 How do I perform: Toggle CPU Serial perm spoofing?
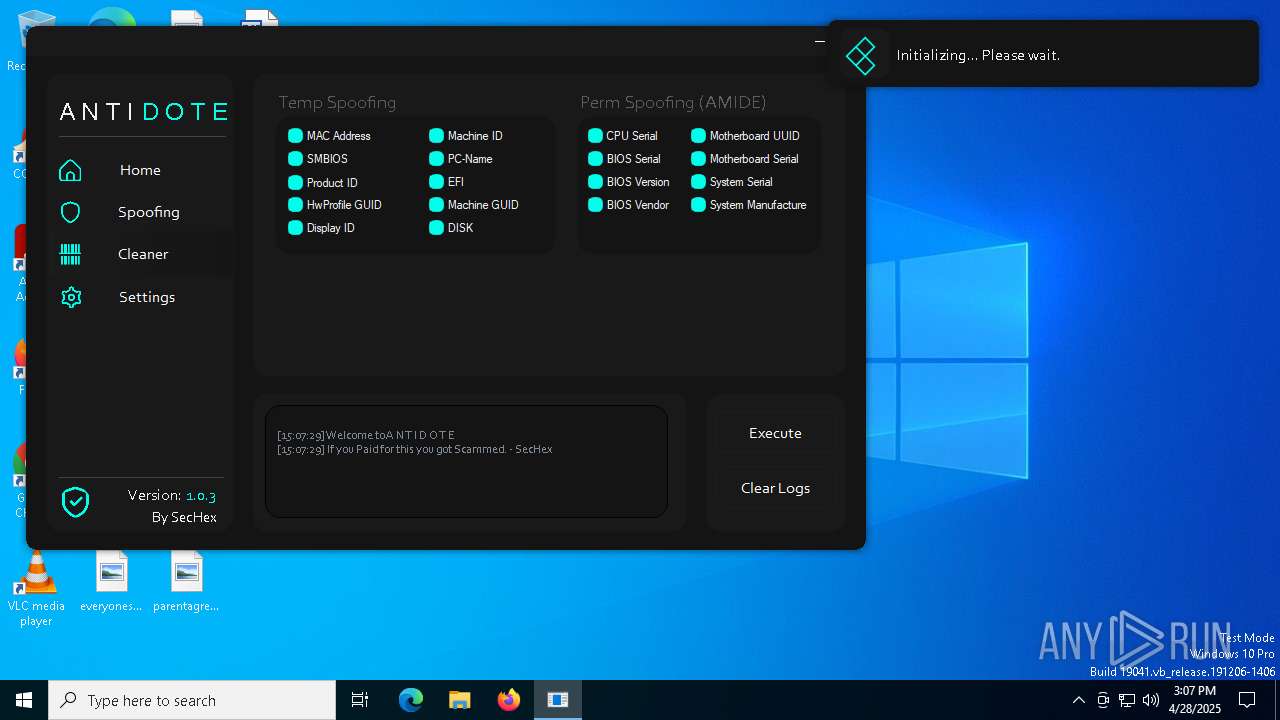[595, 135]
